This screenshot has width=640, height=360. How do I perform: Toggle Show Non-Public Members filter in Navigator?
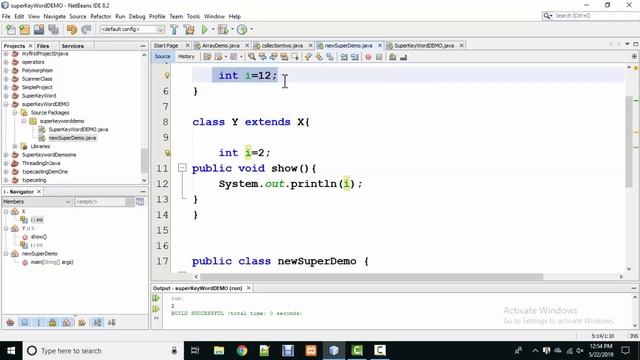click(52, 322)
